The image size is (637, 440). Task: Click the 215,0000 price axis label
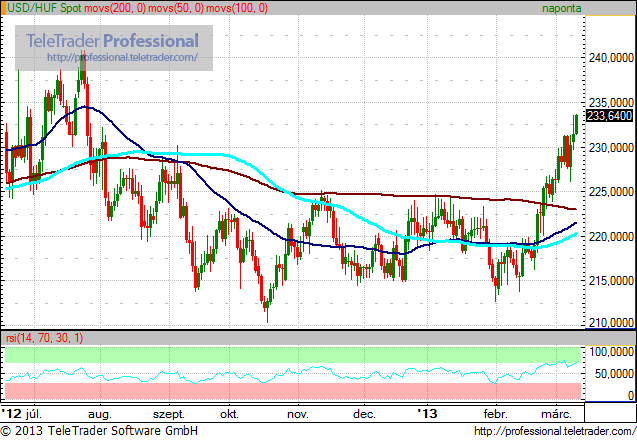611,281
